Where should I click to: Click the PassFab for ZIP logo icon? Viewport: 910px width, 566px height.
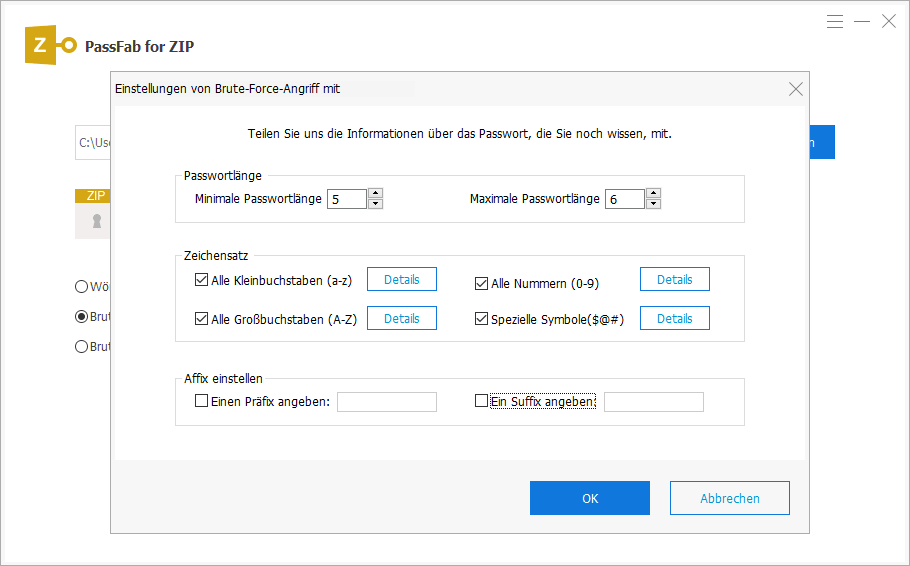[x=50, y=45]
